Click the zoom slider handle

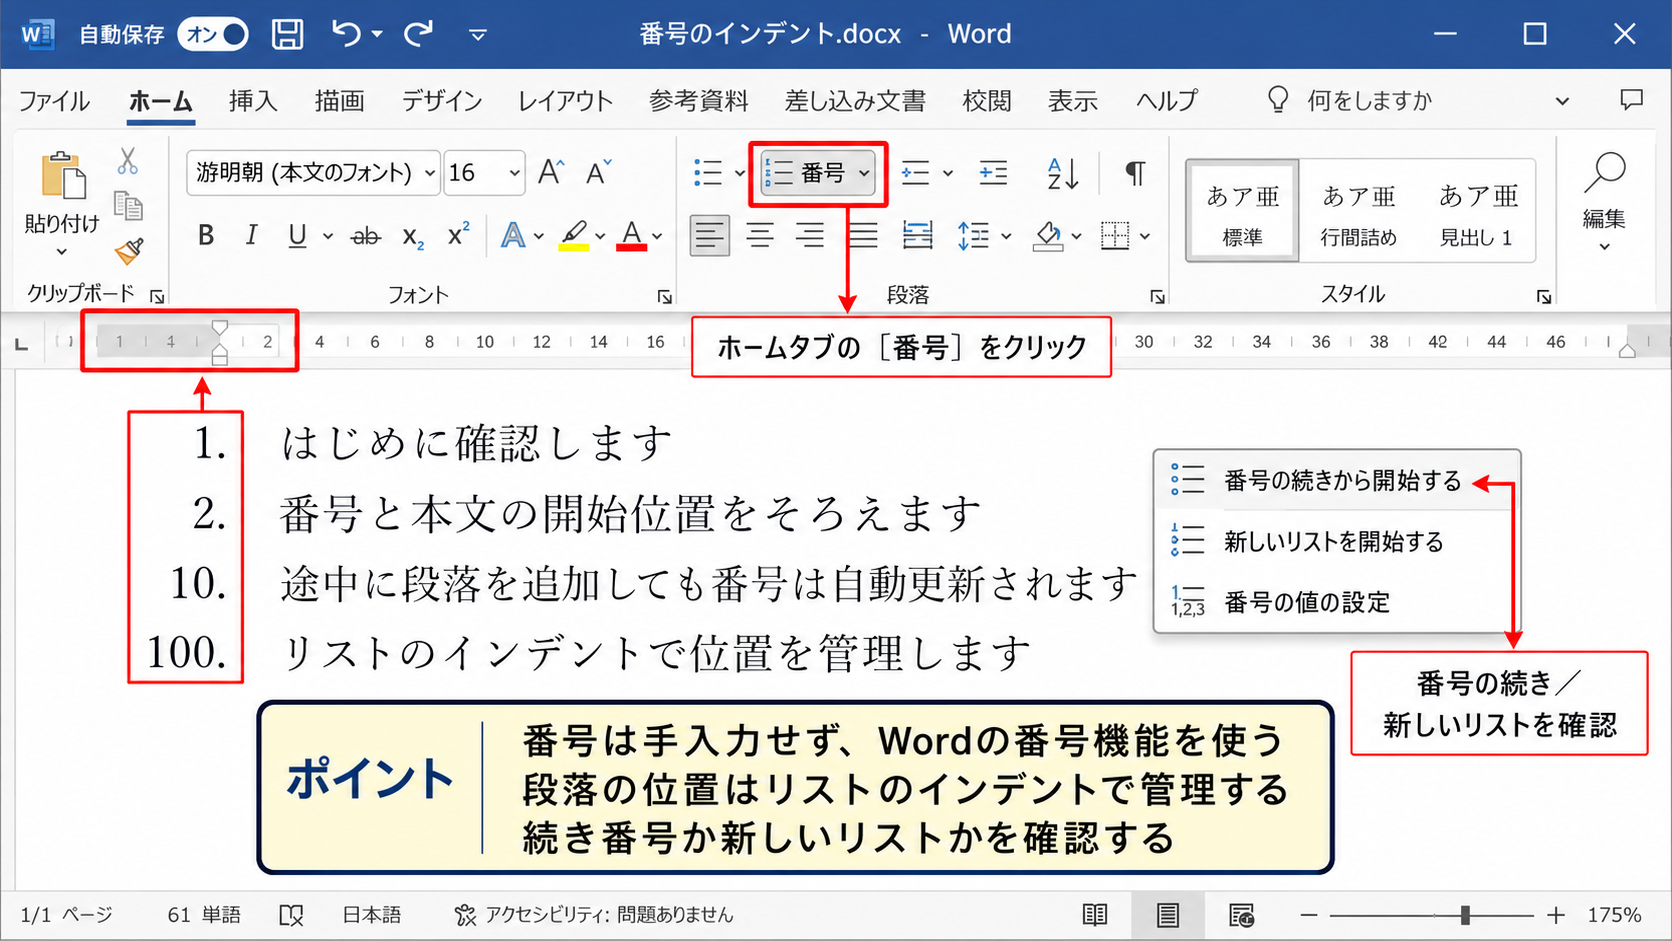[x=1465, y=915]
